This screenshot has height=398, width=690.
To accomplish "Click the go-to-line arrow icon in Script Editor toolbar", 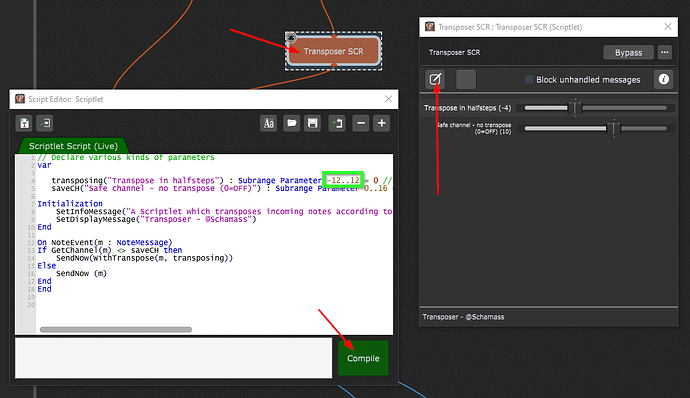I will pos(45,123).
